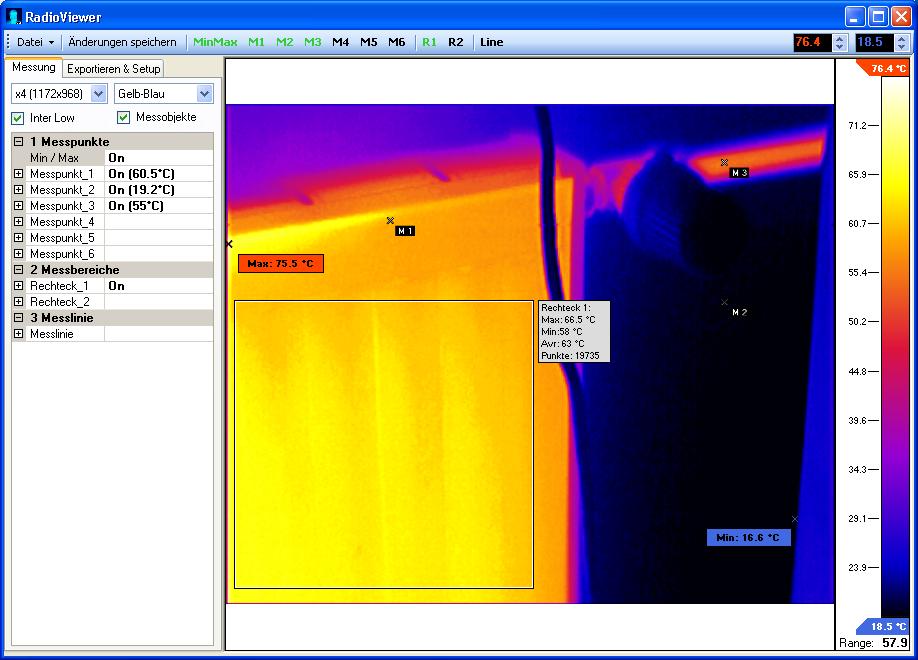Open the Datei menu
918x660 pixels.
click(x=35, y=42)
